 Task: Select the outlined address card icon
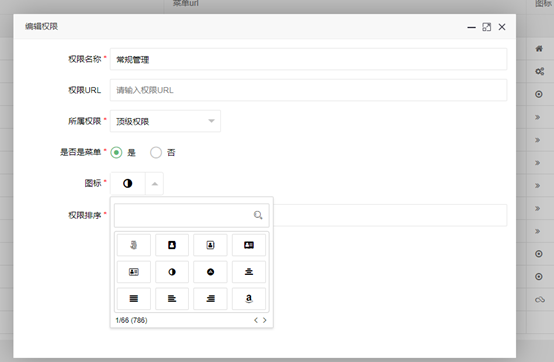point(134,272)
